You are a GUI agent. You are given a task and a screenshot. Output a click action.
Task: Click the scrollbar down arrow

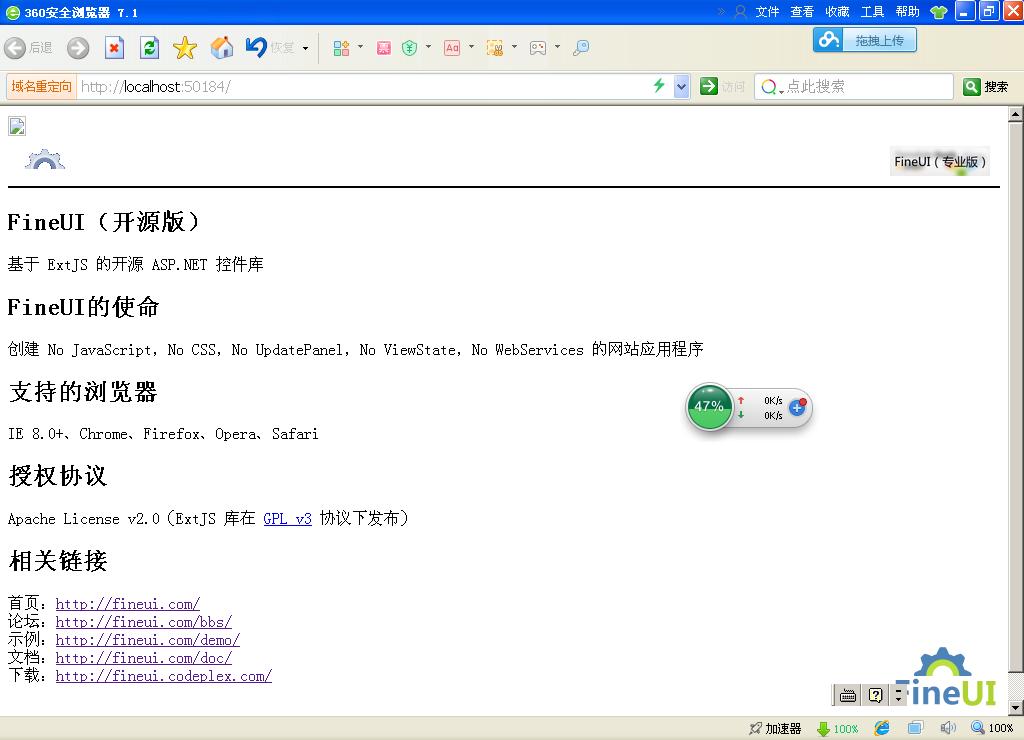click(x=1015, y=708)
